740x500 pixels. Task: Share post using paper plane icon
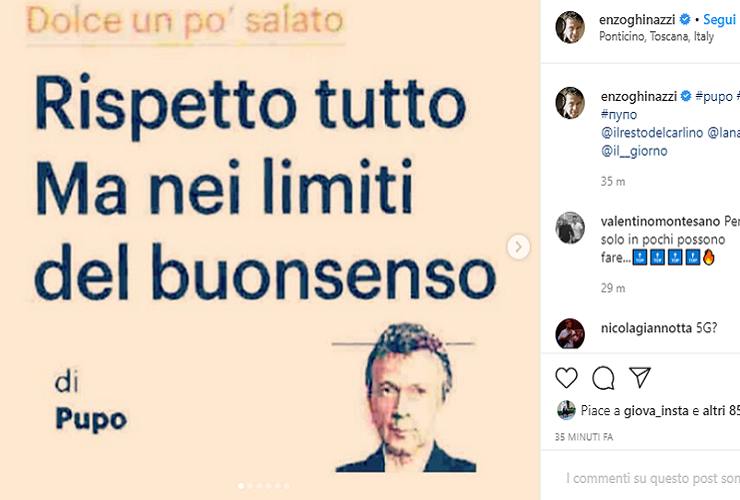(x=640, y=377)
